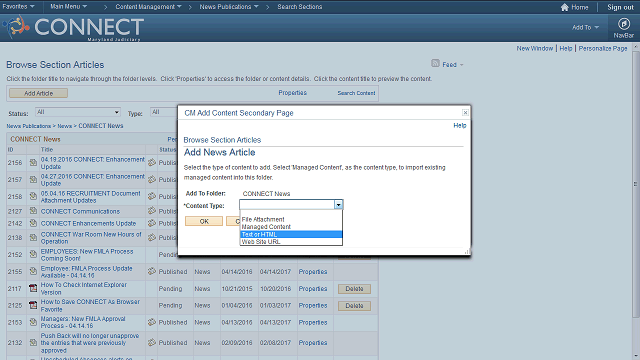Open the Type filter dropdown
This screenshot has height=360, width=640.
pyautogui.click(x=163, y=112)
